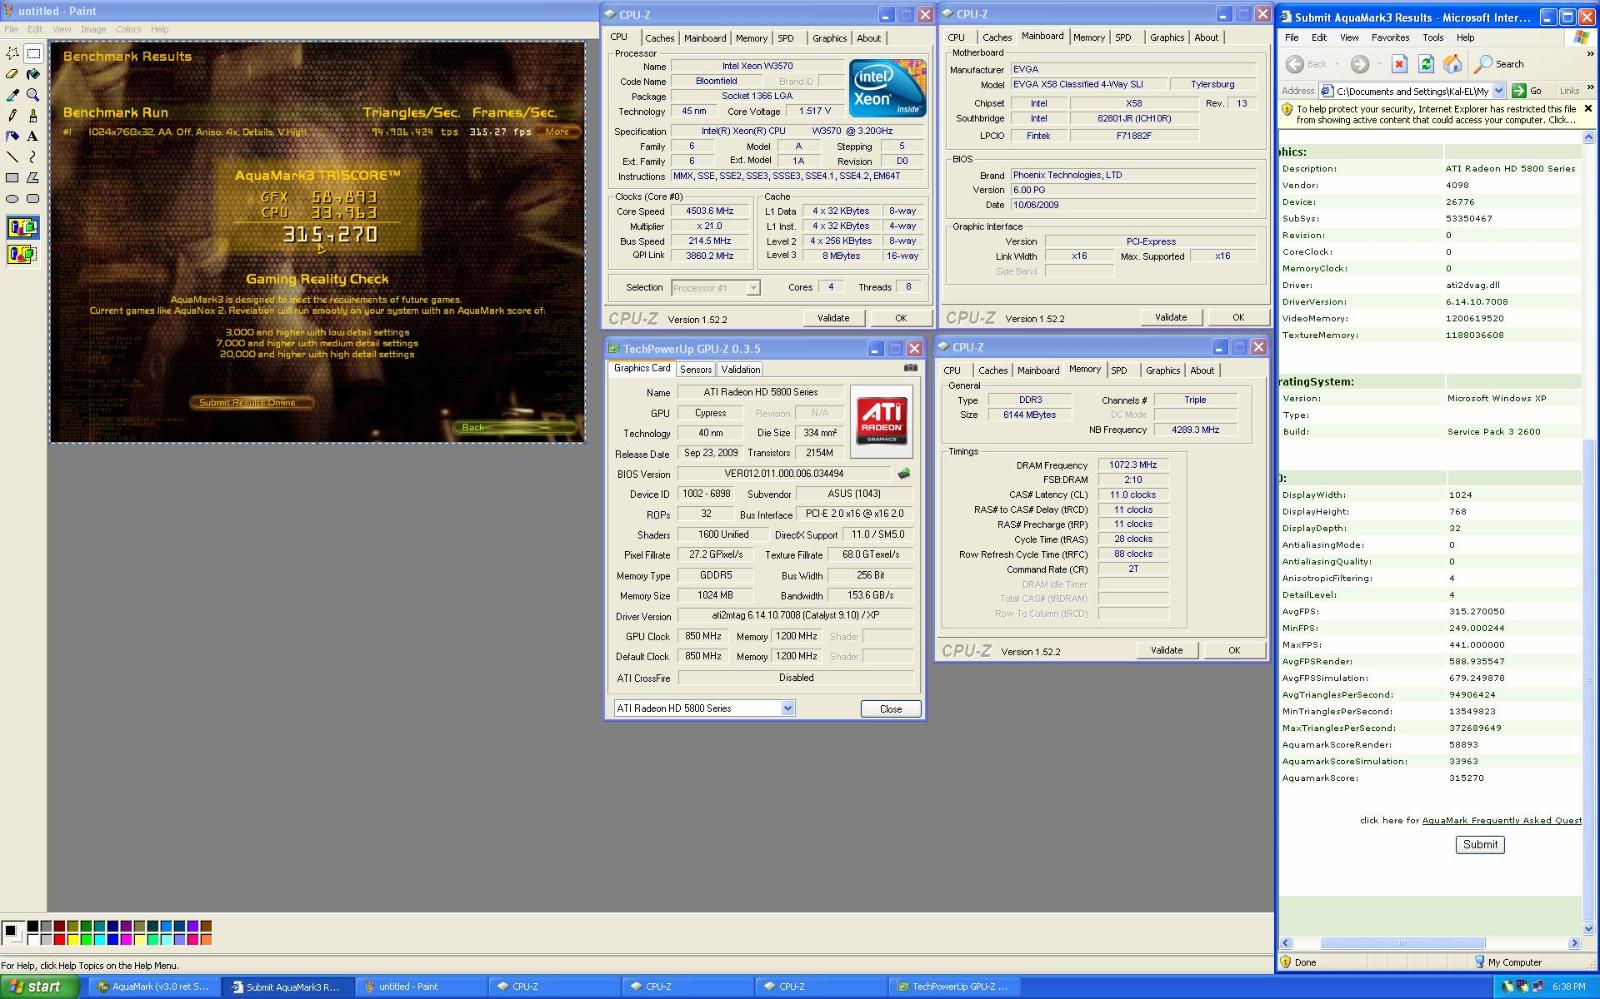Enable transparent selection option in Paint
The height and width of the screenshot is (999, 1600).
tap(23, 254)
